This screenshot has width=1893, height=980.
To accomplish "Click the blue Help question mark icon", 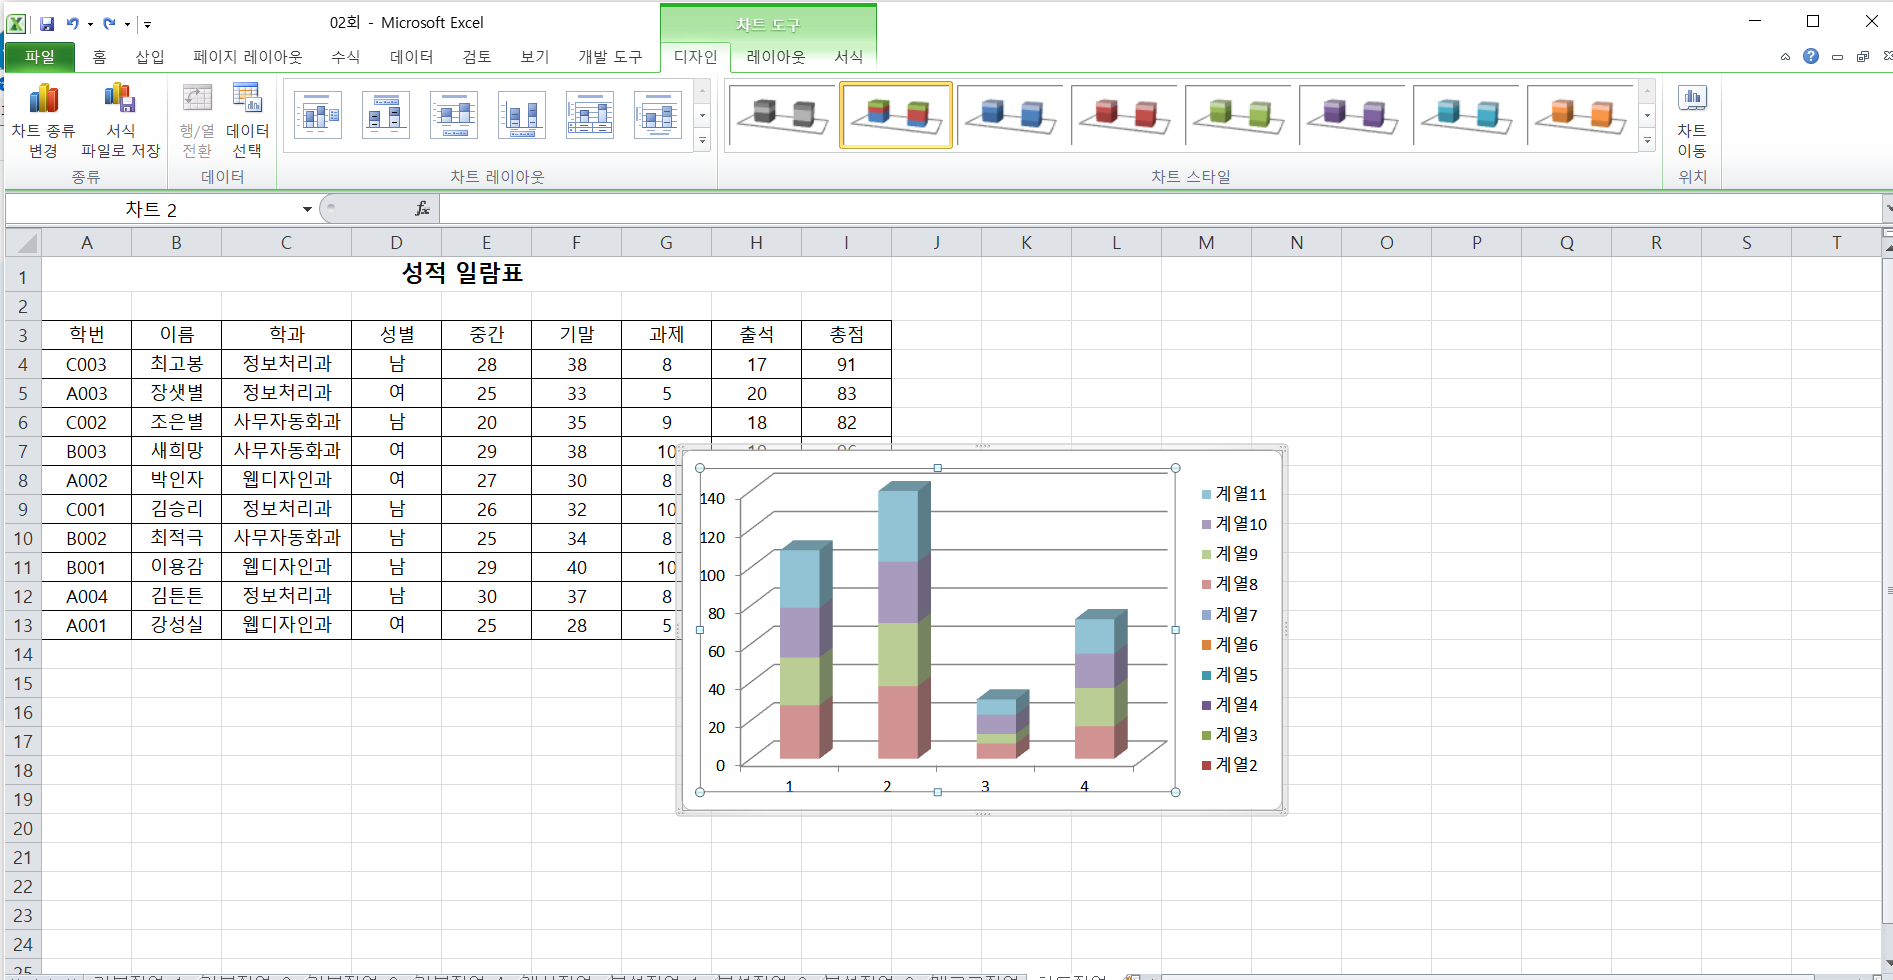I will 1811,57.
